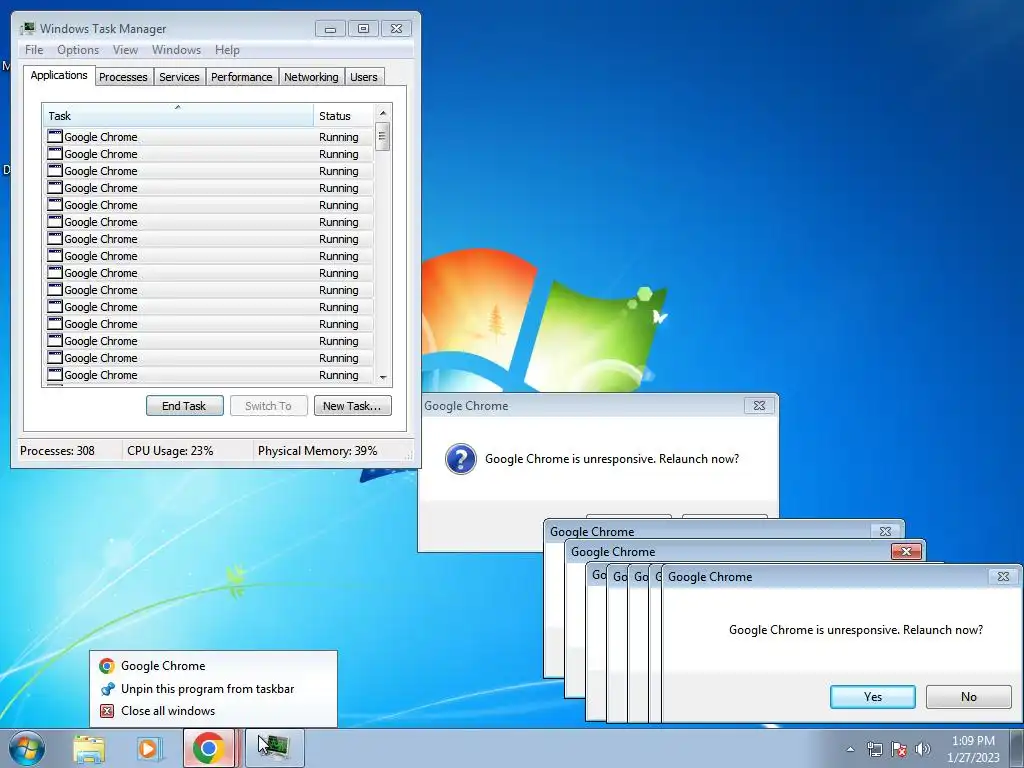Close the front Google Chrome dialog
Image resolution: width=1024 pixels, height=768 pixels.
(1003, 577)
